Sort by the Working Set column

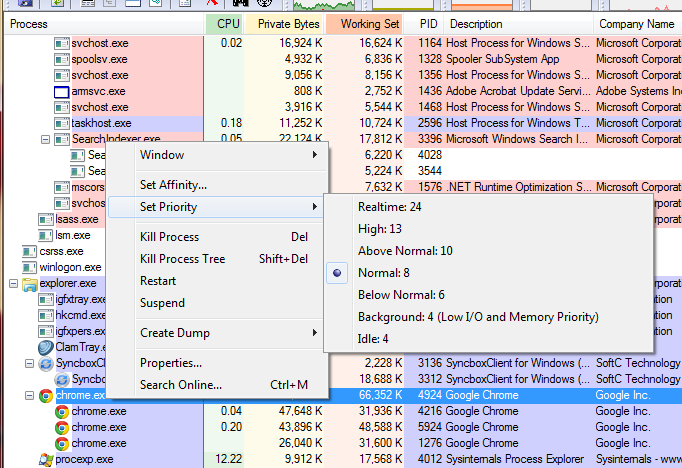pos(364,24)
